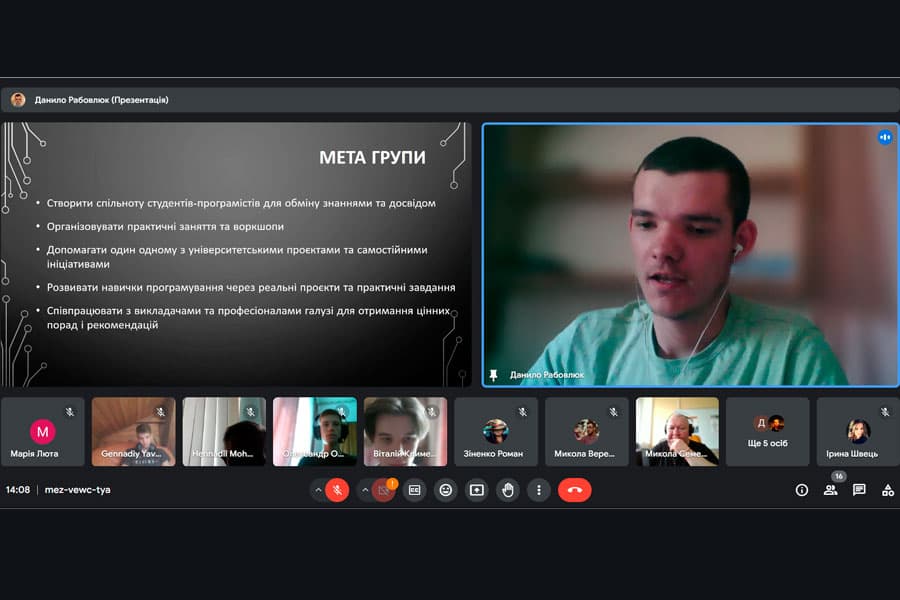Click the clock time 14:08
Viewport: 900px width, 600px height.
point(18,490)
